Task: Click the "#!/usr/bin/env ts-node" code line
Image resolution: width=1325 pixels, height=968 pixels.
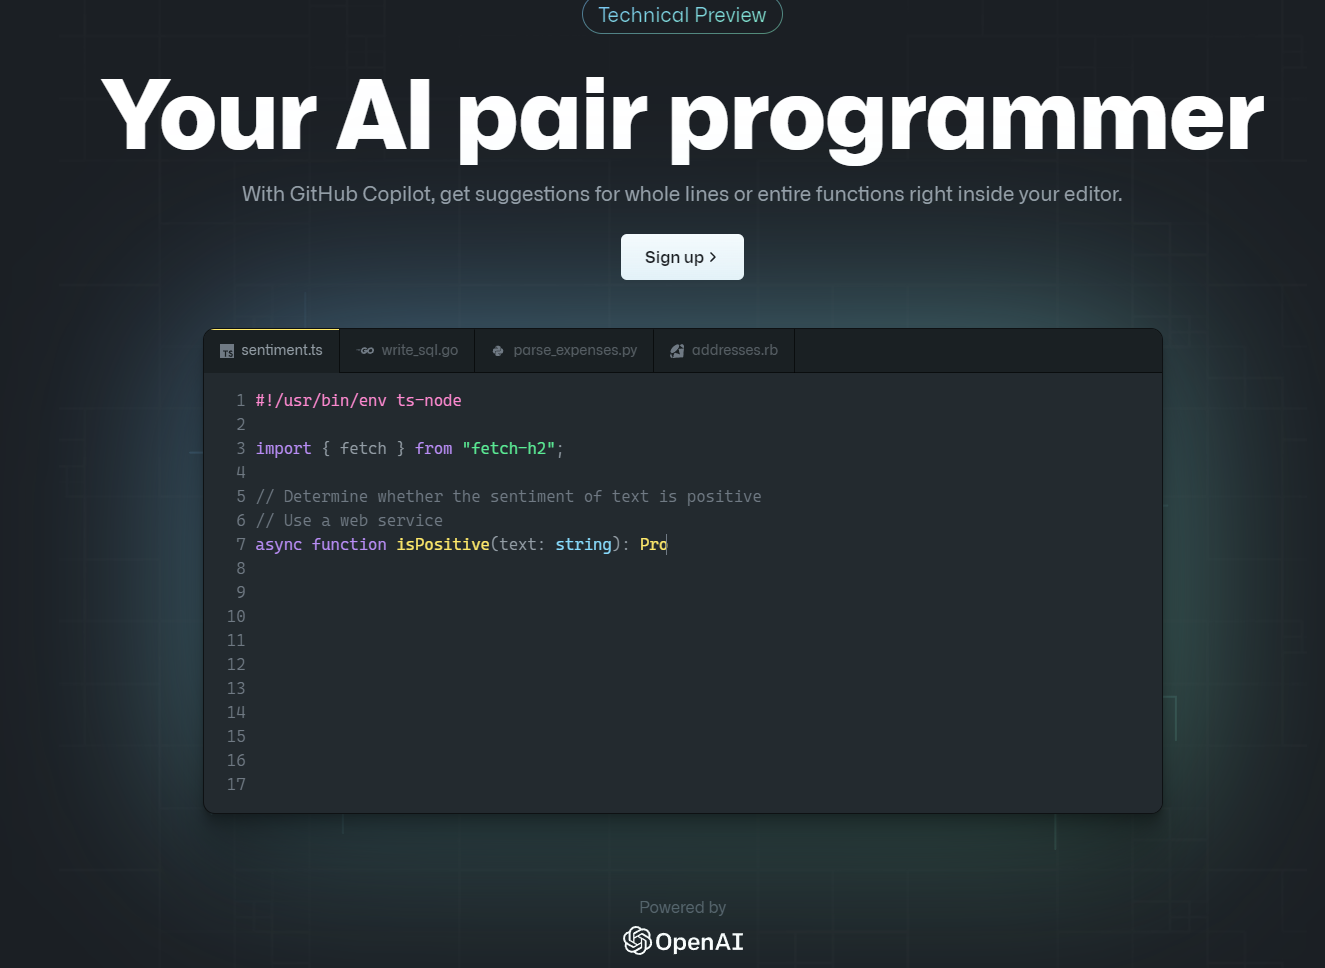Action: pyautogui.click(x=359, y=400)
